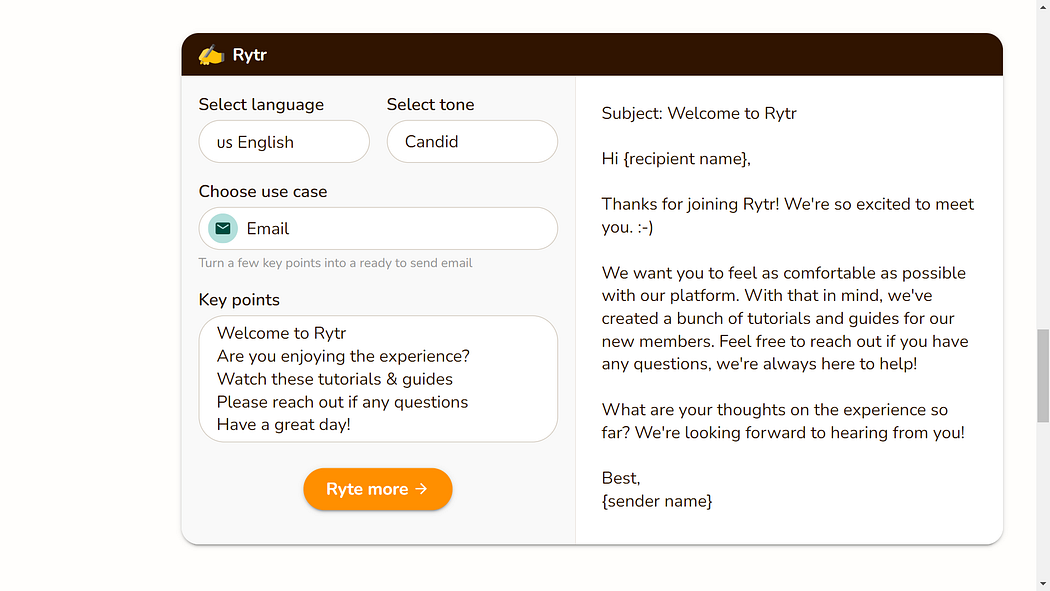Click the Rytr title text in the dark header

tap(249, 55)
